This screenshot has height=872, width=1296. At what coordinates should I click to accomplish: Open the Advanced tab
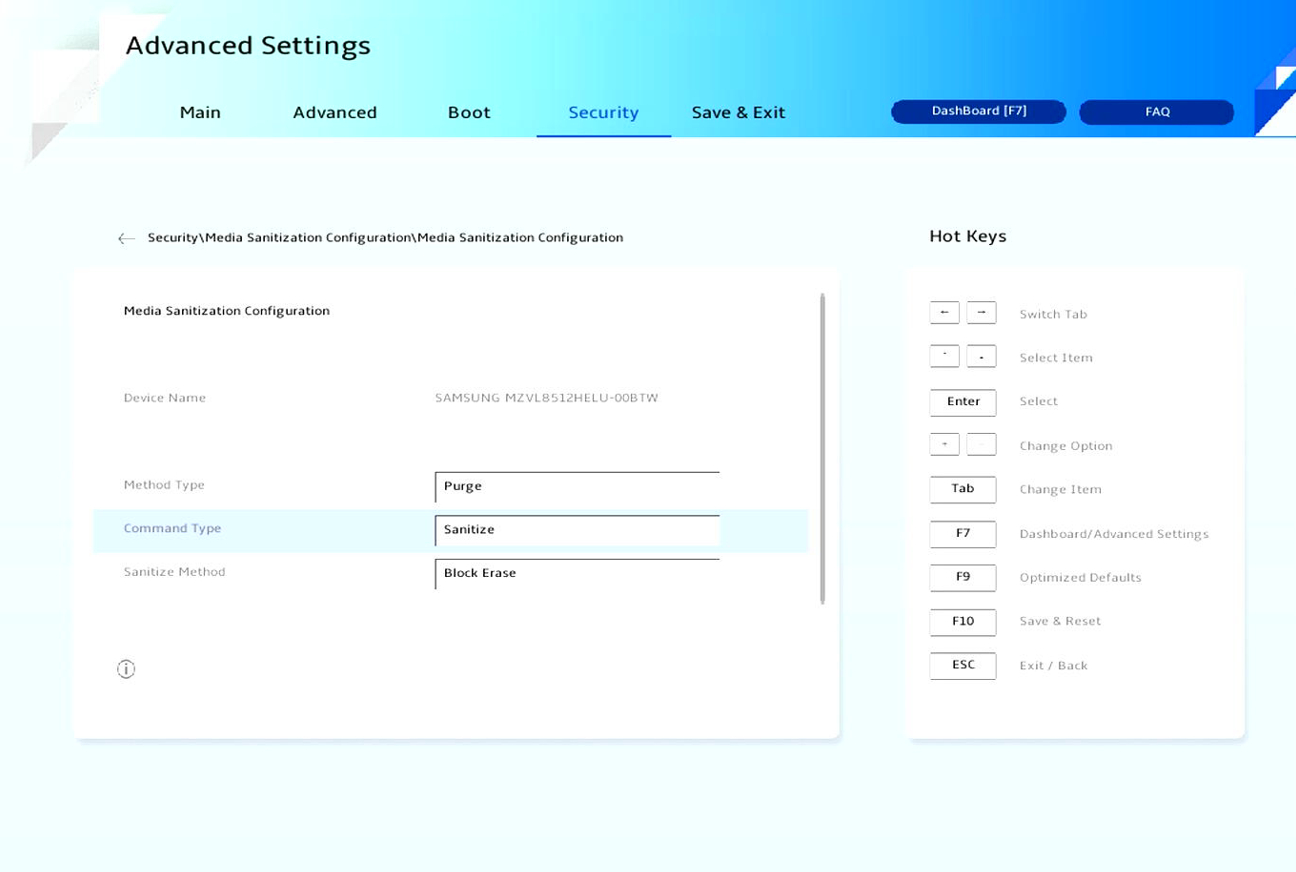335,113
